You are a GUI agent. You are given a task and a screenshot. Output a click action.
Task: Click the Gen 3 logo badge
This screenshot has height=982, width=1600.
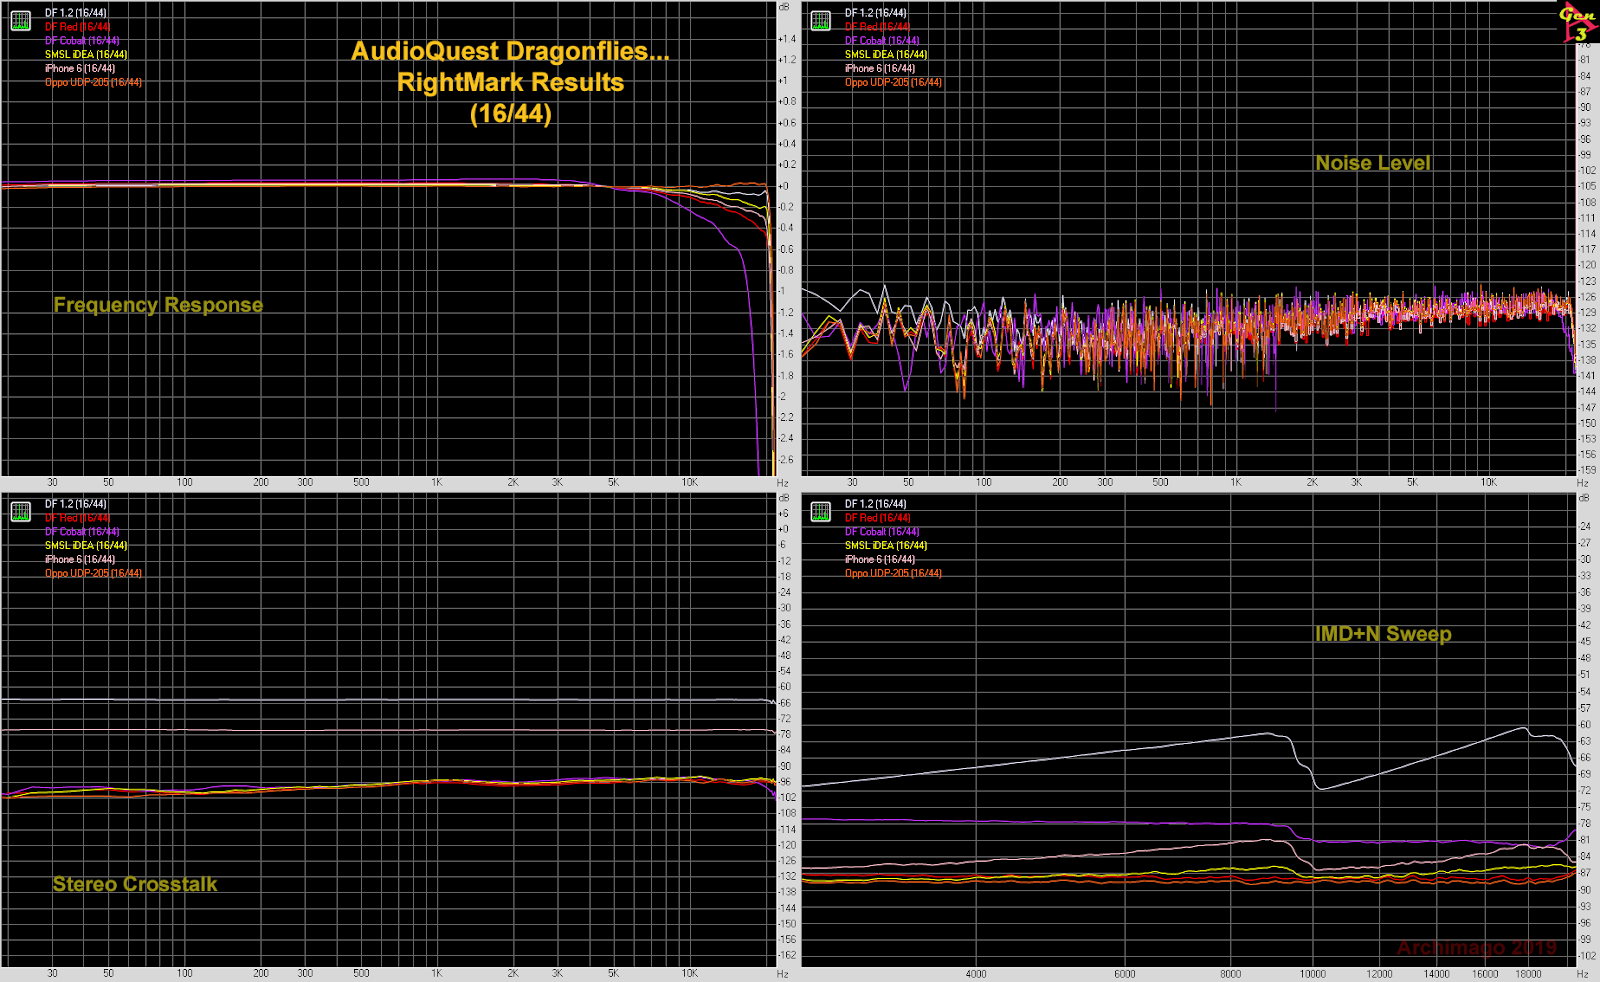coord(1578,23)
